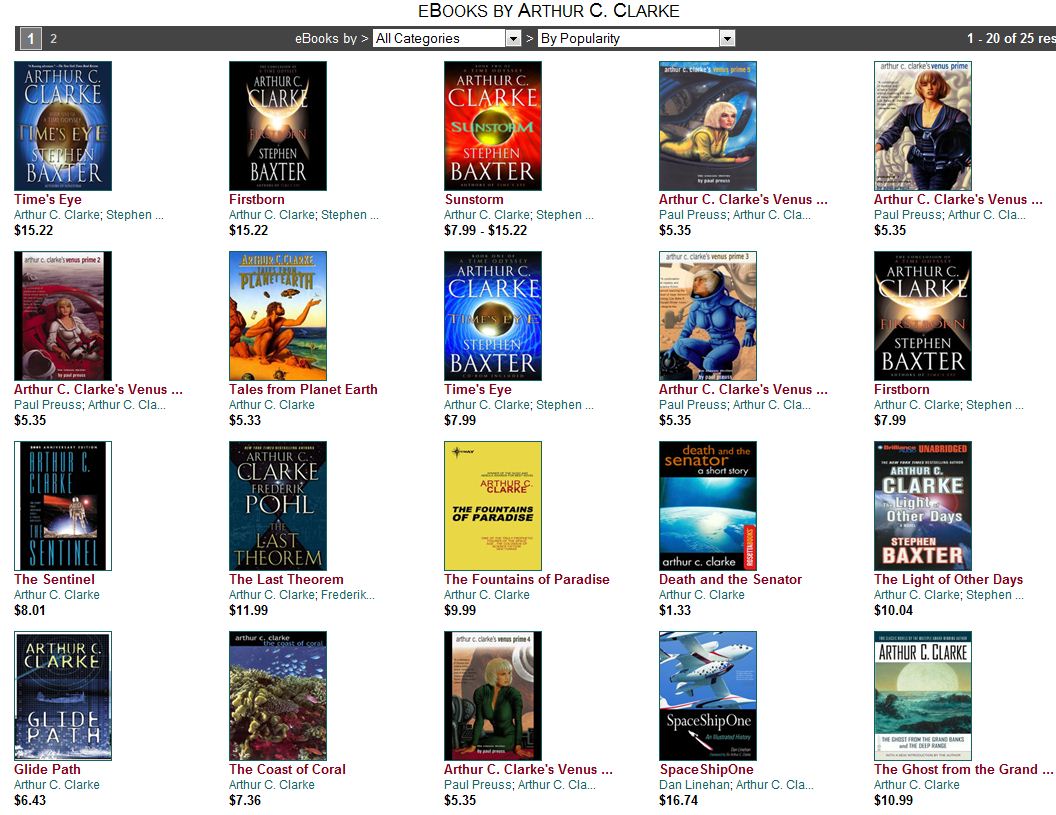Click the $8.01 price of The Sentinel

[x=30, y=610]
